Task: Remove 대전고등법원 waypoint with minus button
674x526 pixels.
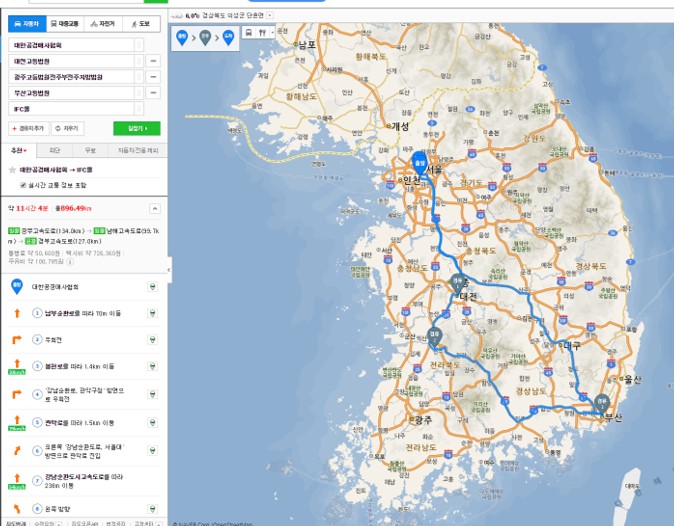Action: (x=154, y=61)
